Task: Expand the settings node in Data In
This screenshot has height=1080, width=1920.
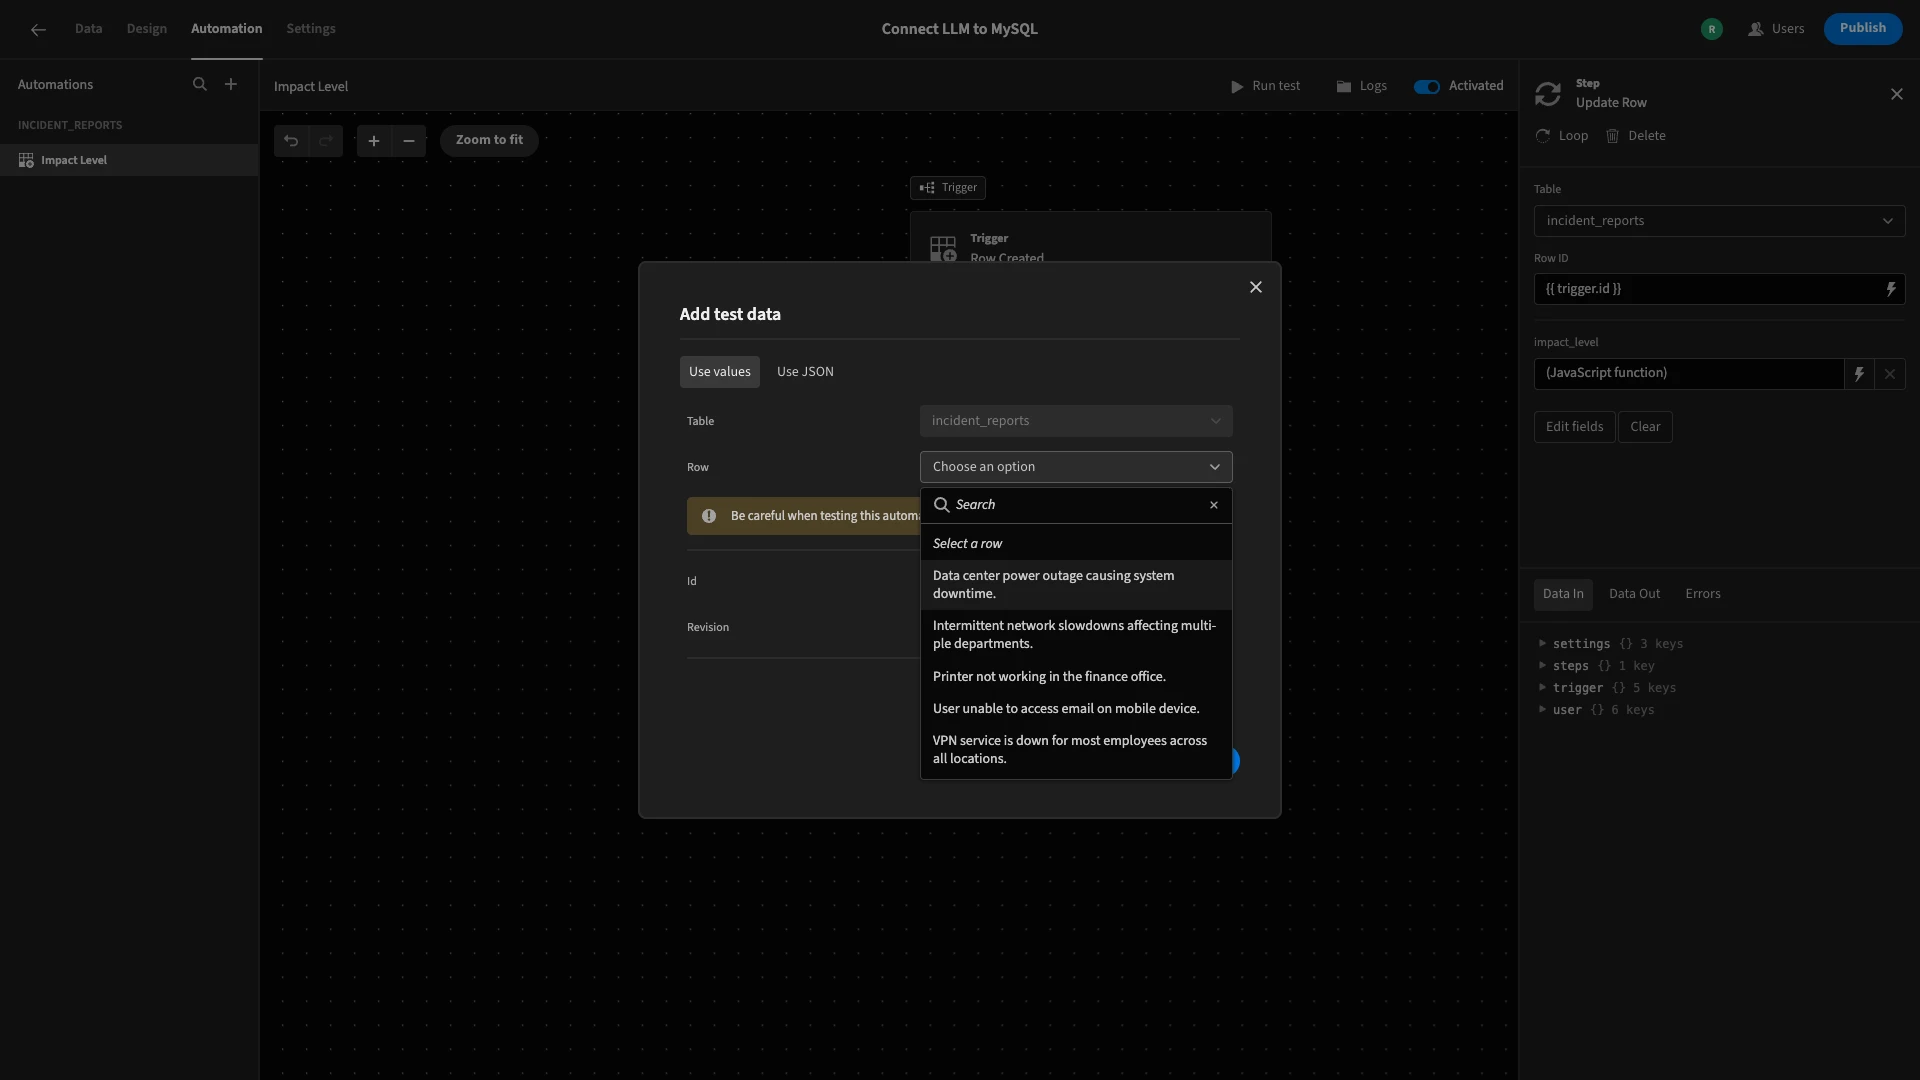Action: [x=1543, y=644]
